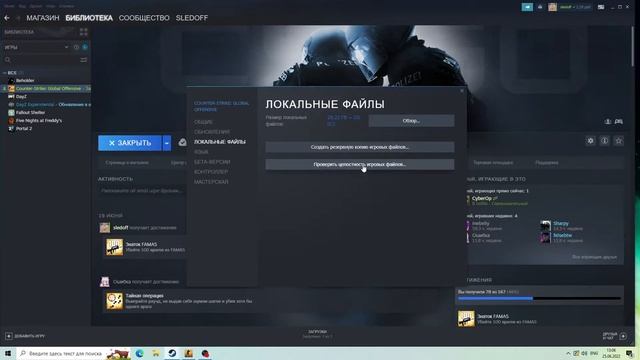Open friend CyberOp's profile
640x360 pixels.
pyautogui.click(x=482, y=198)
